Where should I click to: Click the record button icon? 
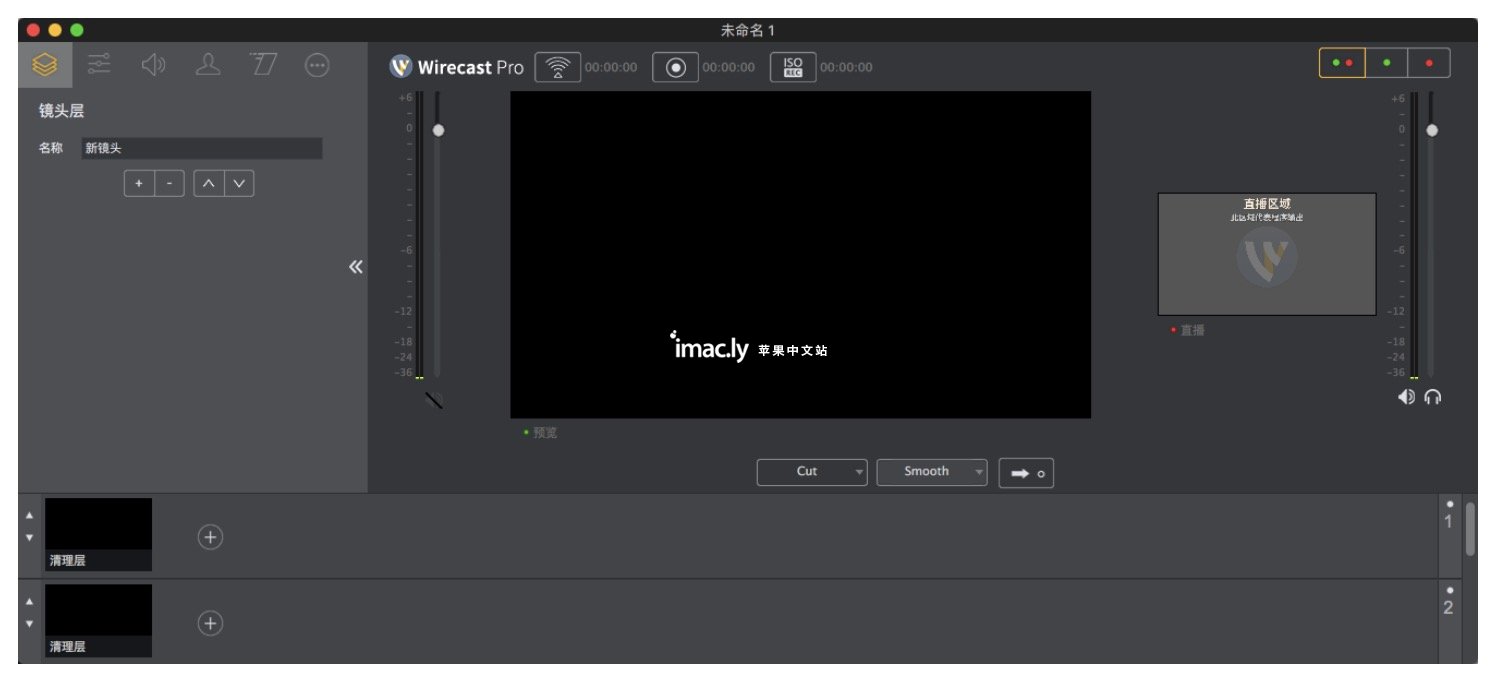pyautogui.click(x=675, y=67)
